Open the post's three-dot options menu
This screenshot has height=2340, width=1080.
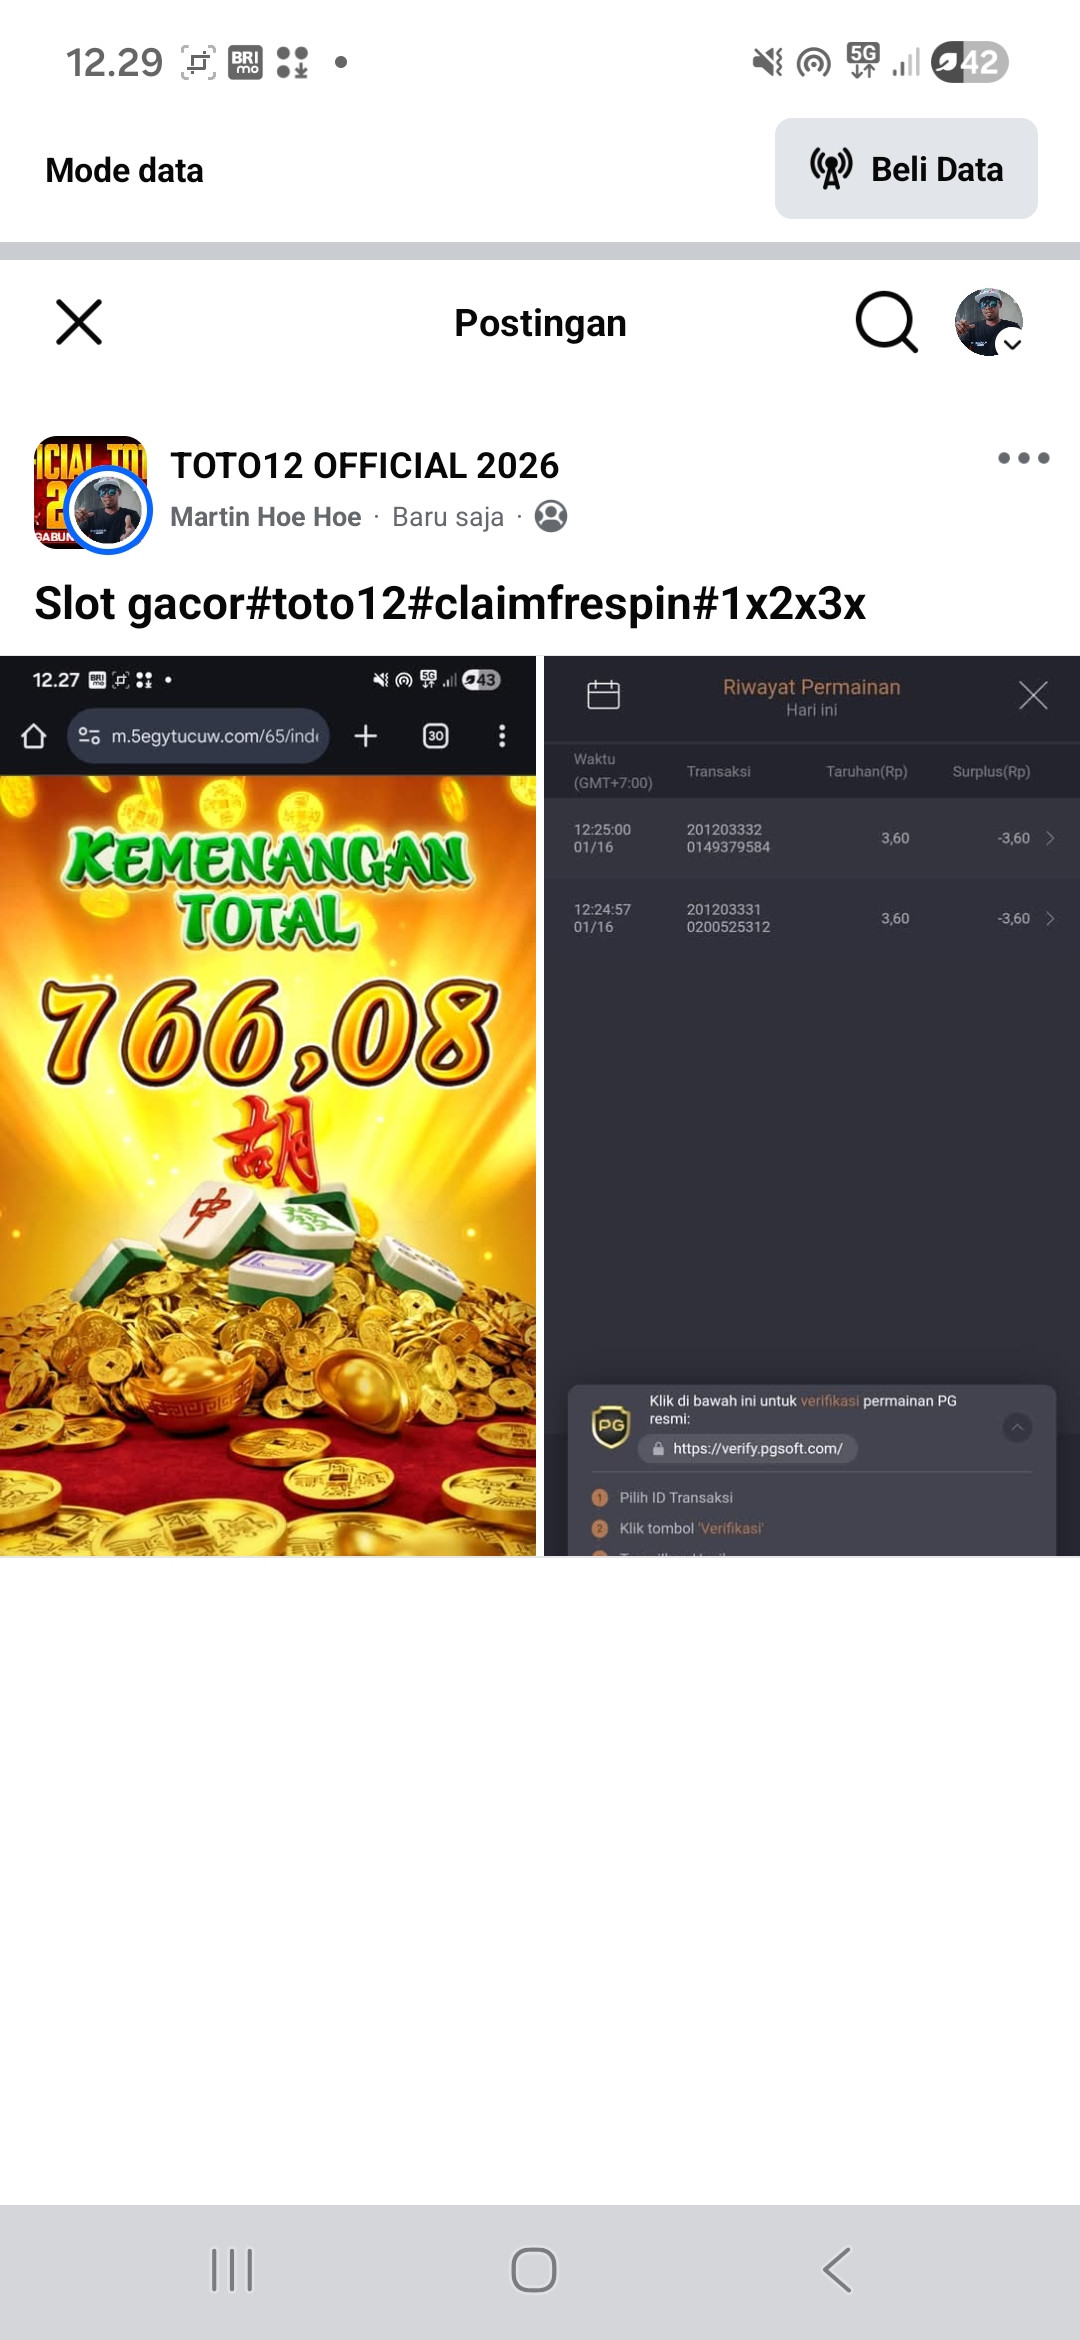pos(1023,458)
